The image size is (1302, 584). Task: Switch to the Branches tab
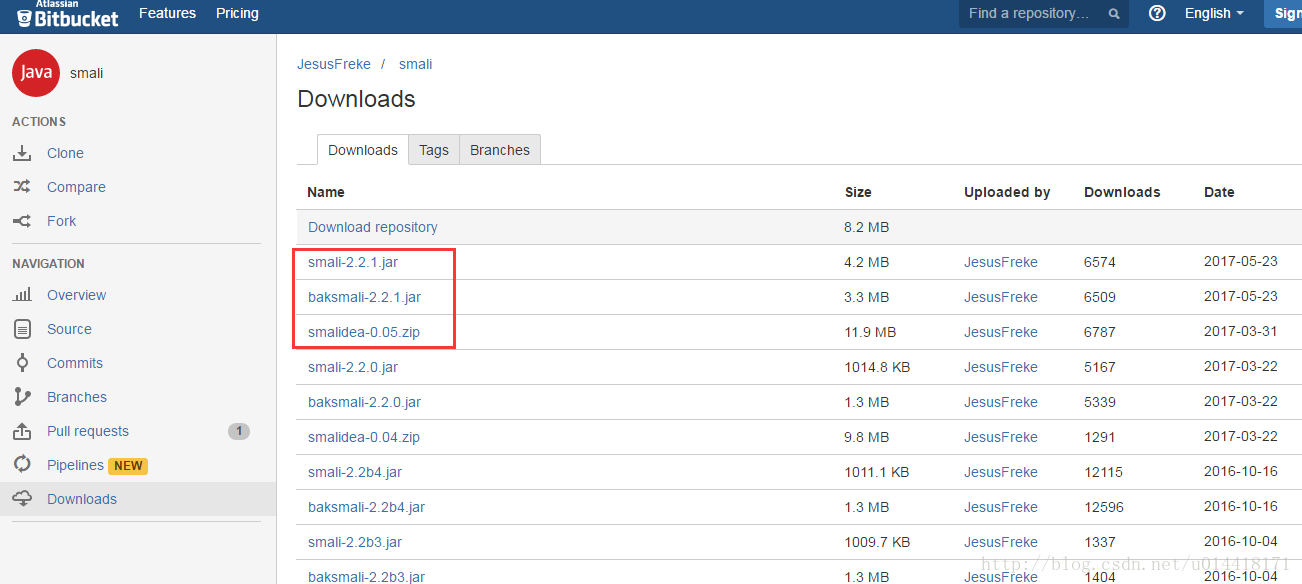pyautogui.click(x=500, y=150)
